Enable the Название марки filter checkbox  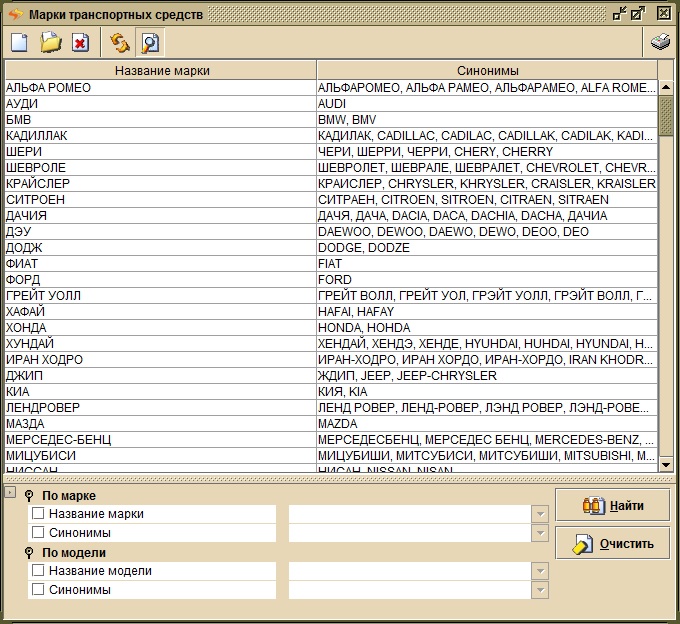(38, 513)
